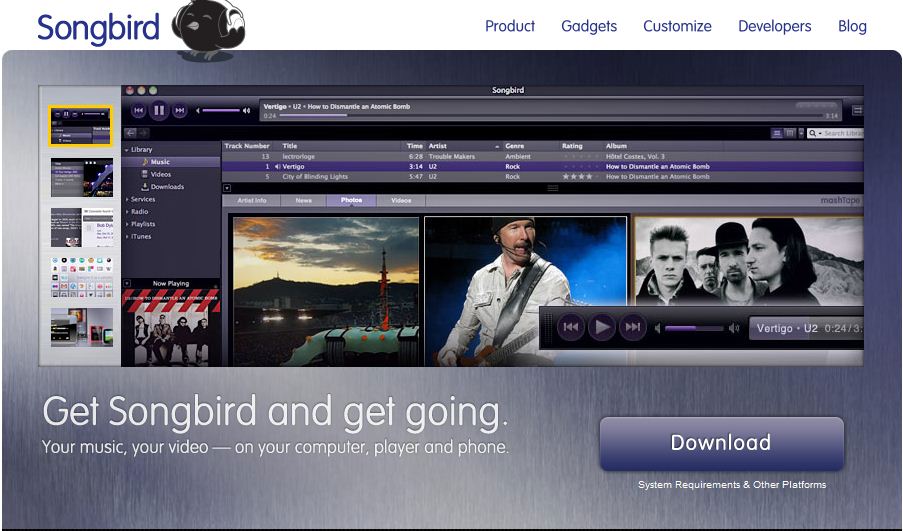Open the Product menu

tap(510, 26)
